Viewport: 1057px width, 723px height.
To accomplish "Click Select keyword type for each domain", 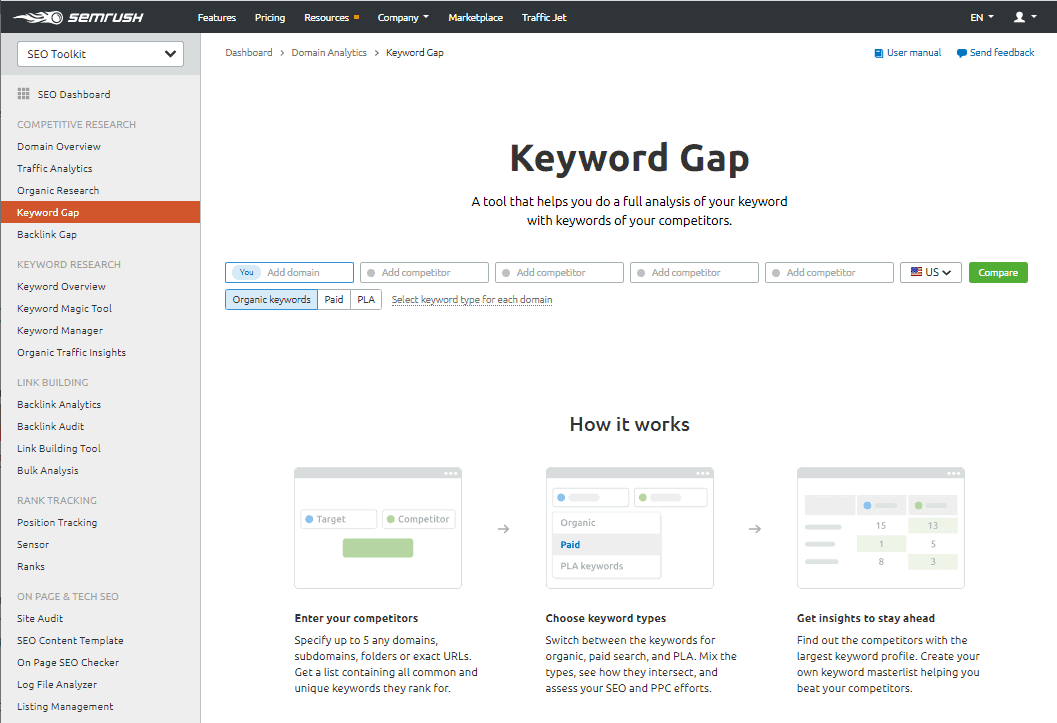I will coord(472,299).
